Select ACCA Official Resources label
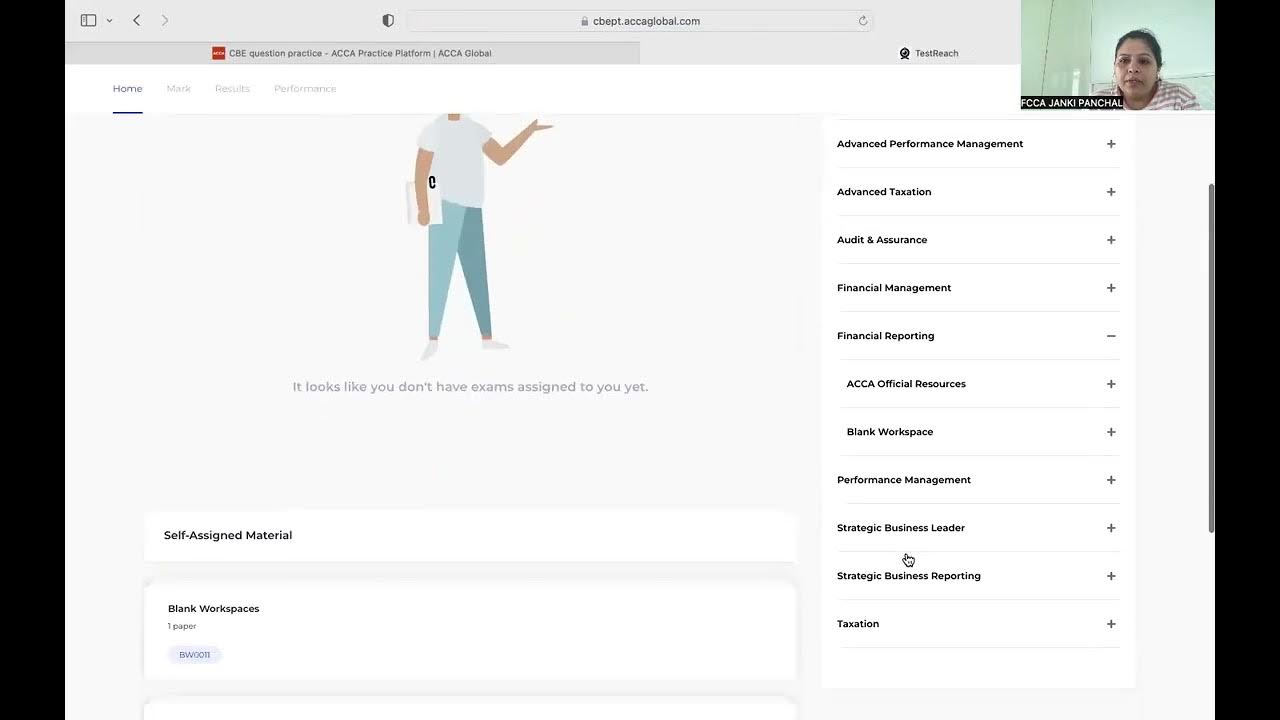The width and height of the screenshot is (1280, 720). [906, 384]
